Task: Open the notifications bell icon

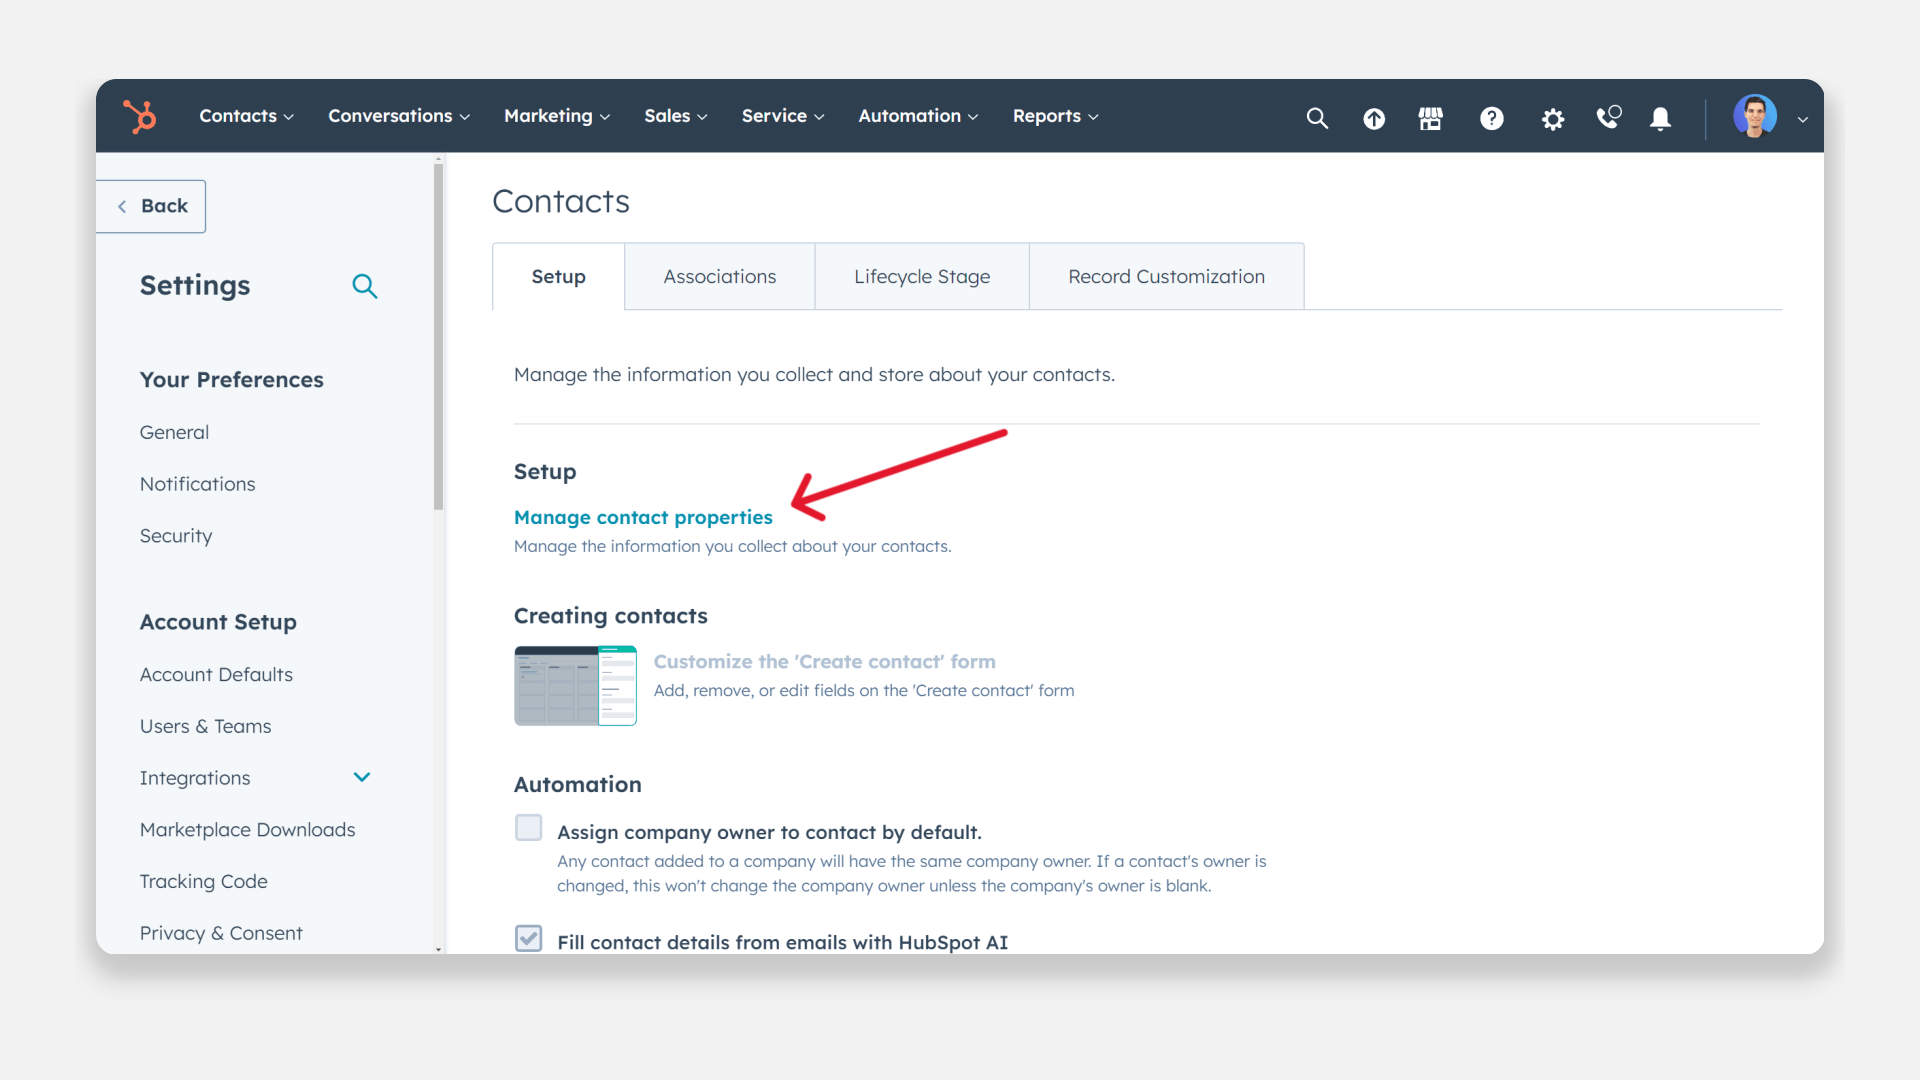Action: (x=1660, y=119)
